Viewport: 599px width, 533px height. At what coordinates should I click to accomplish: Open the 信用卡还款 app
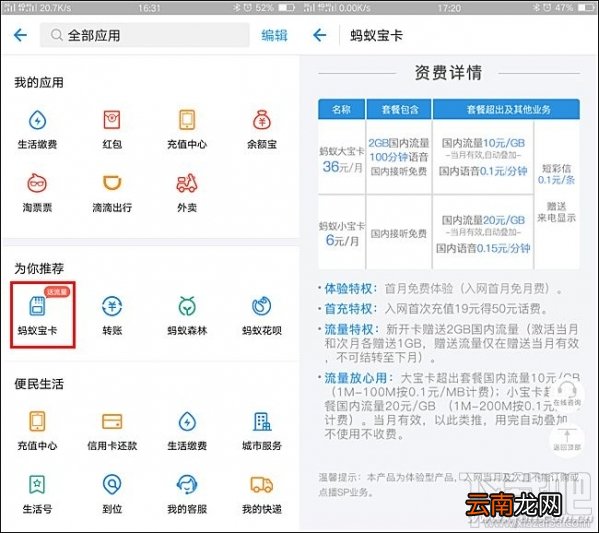point(112,431)
